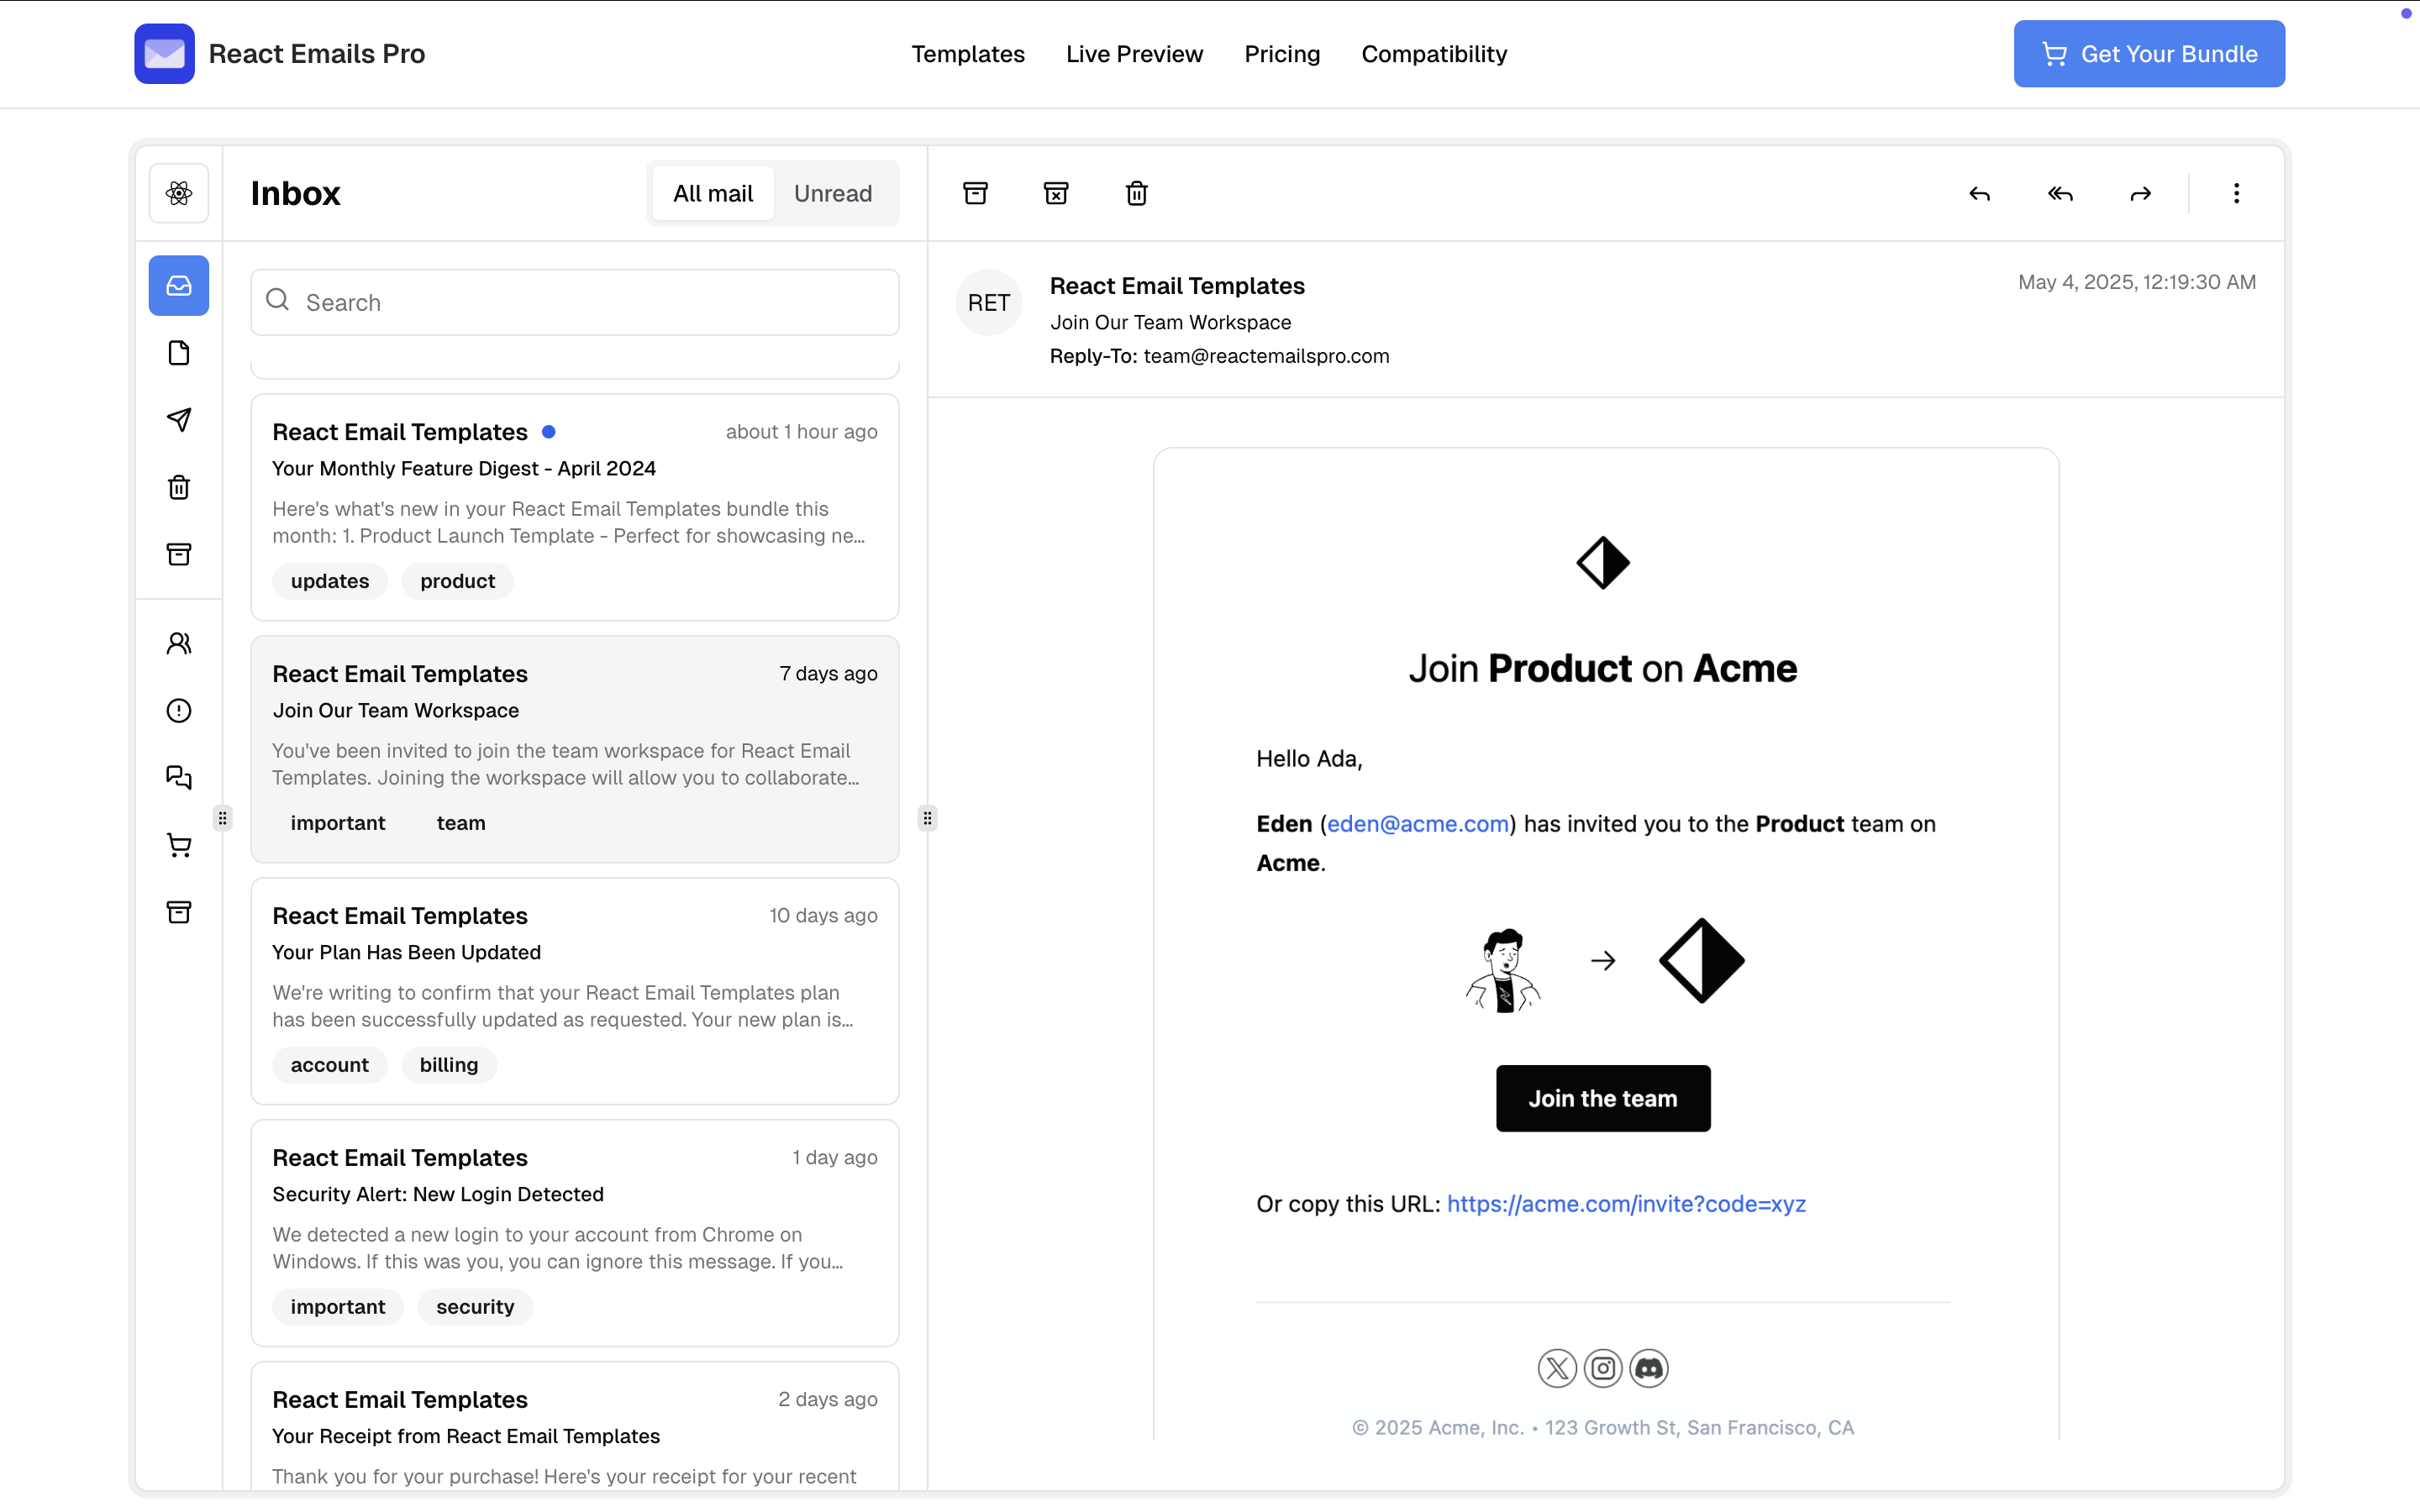2420x1512 pixels.
Task: Open the Templates nav item
Action: click(x=968, y=54)
